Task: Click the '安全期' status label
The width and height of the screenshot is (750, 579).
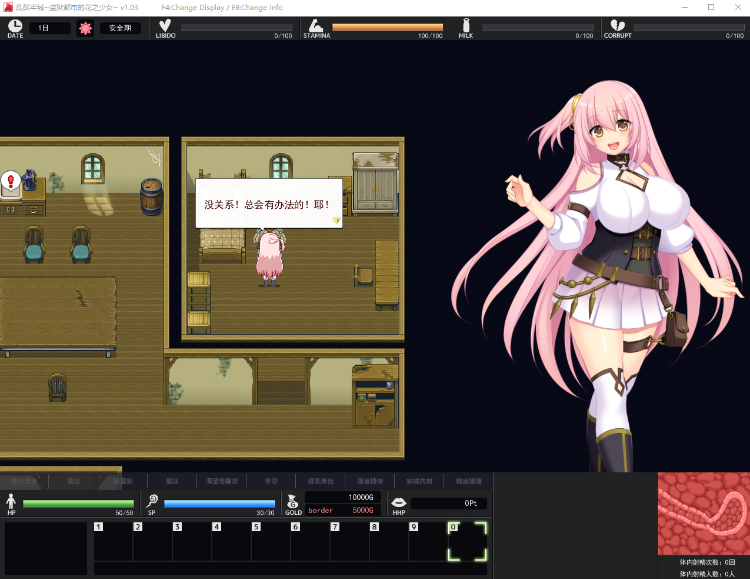Action: click(120, 28)
